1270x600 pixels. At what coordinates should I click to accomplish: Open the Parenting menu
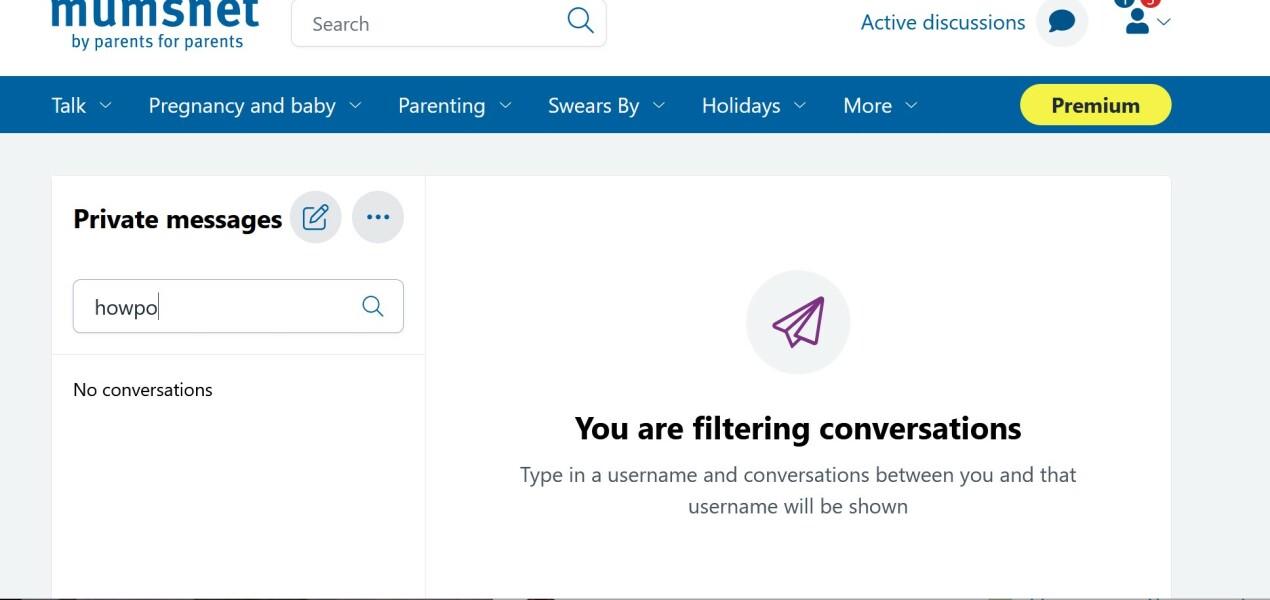click(441, 106)
